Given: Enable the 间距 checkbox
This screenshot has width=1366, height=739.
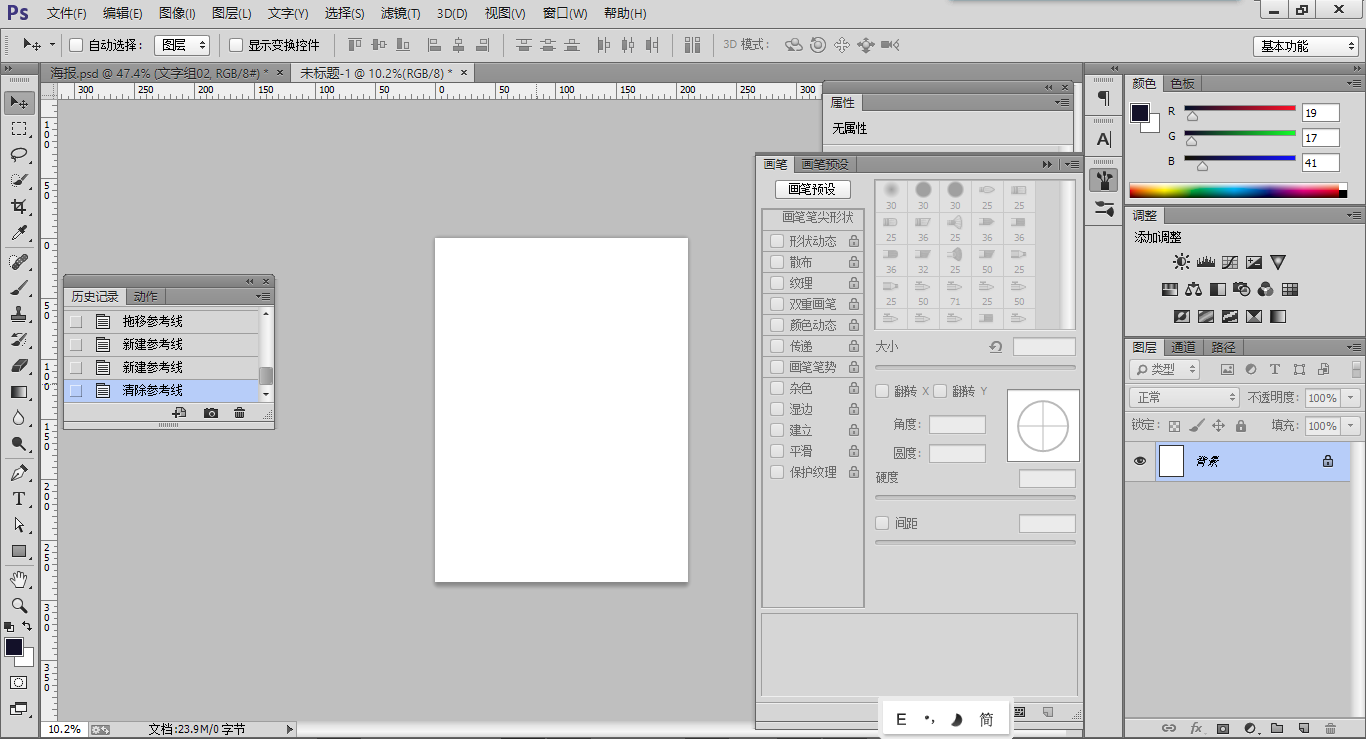Looking at the screenshot, I should [882, 523].
